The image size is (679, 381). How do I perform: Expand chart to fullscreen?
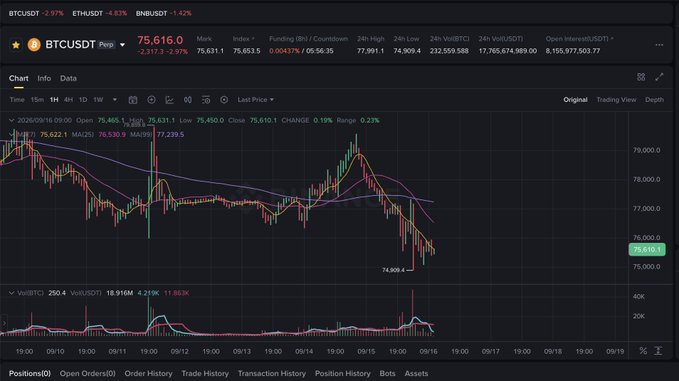pyautogui.click(x=659, y=77)
